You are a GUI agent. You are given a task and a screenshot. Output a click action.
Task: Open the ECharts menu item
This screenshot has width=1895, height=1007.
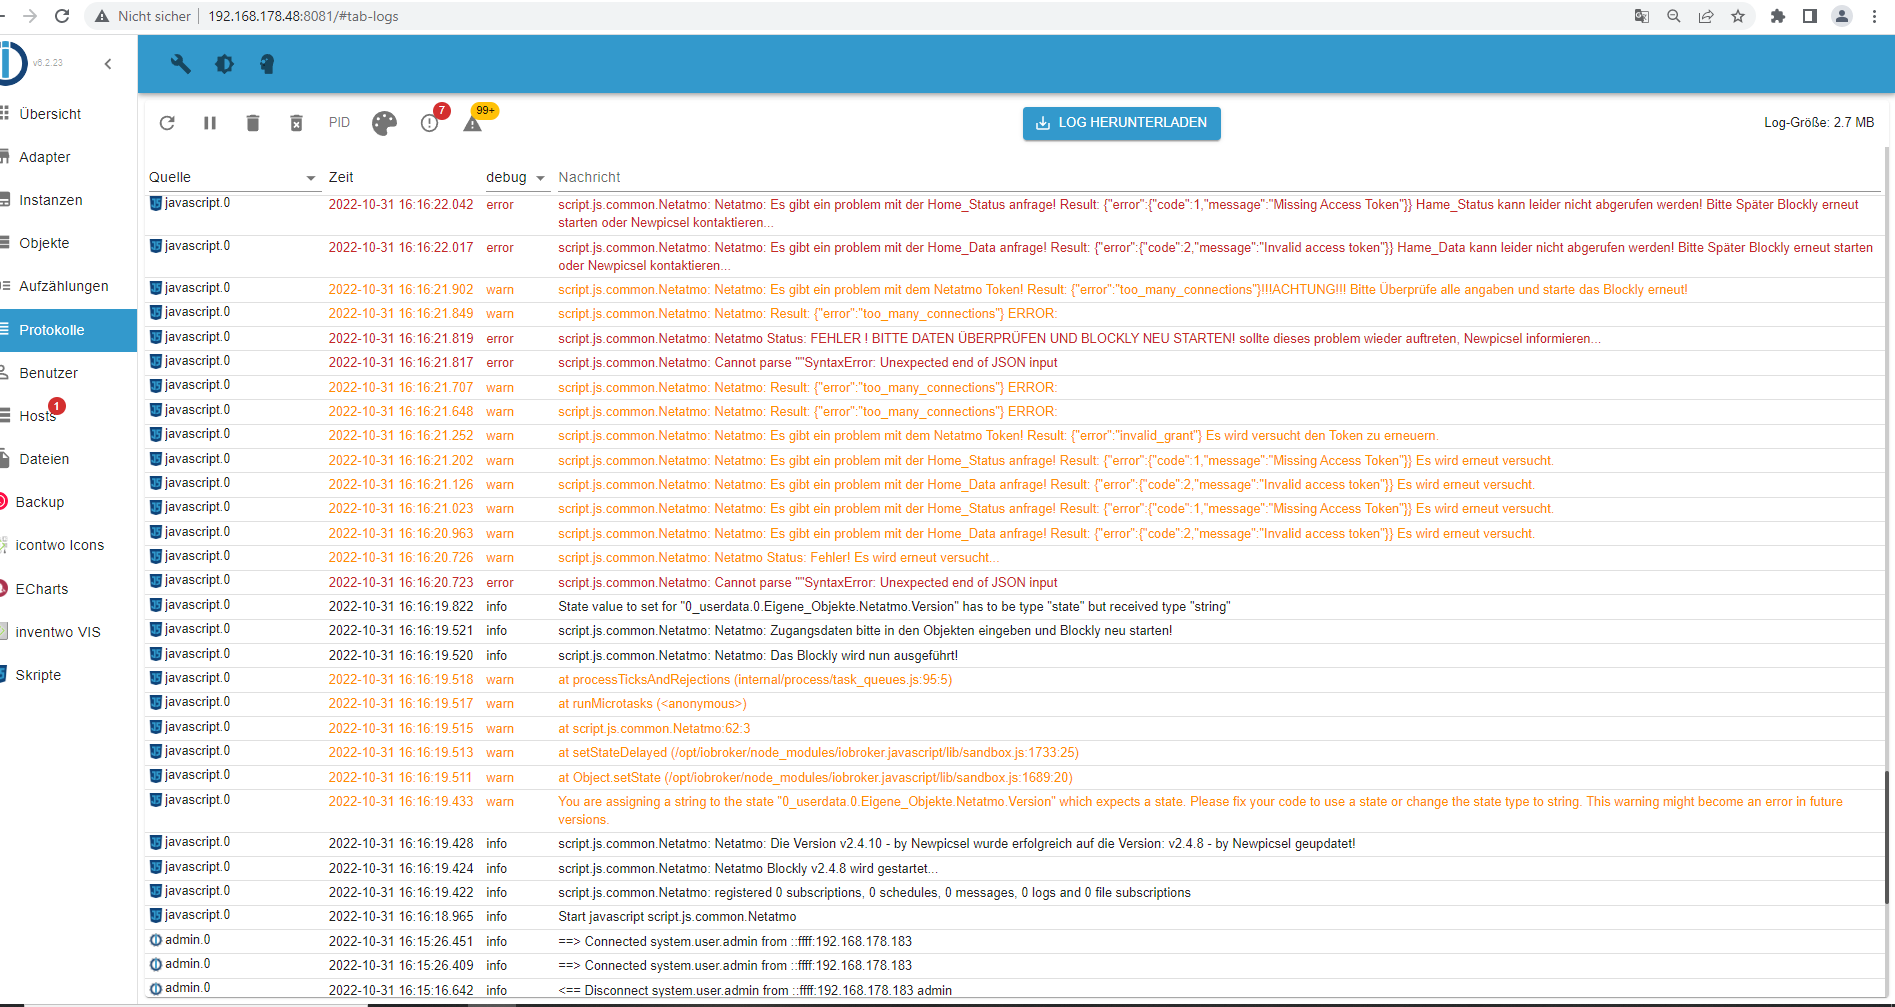pos(66,589)
